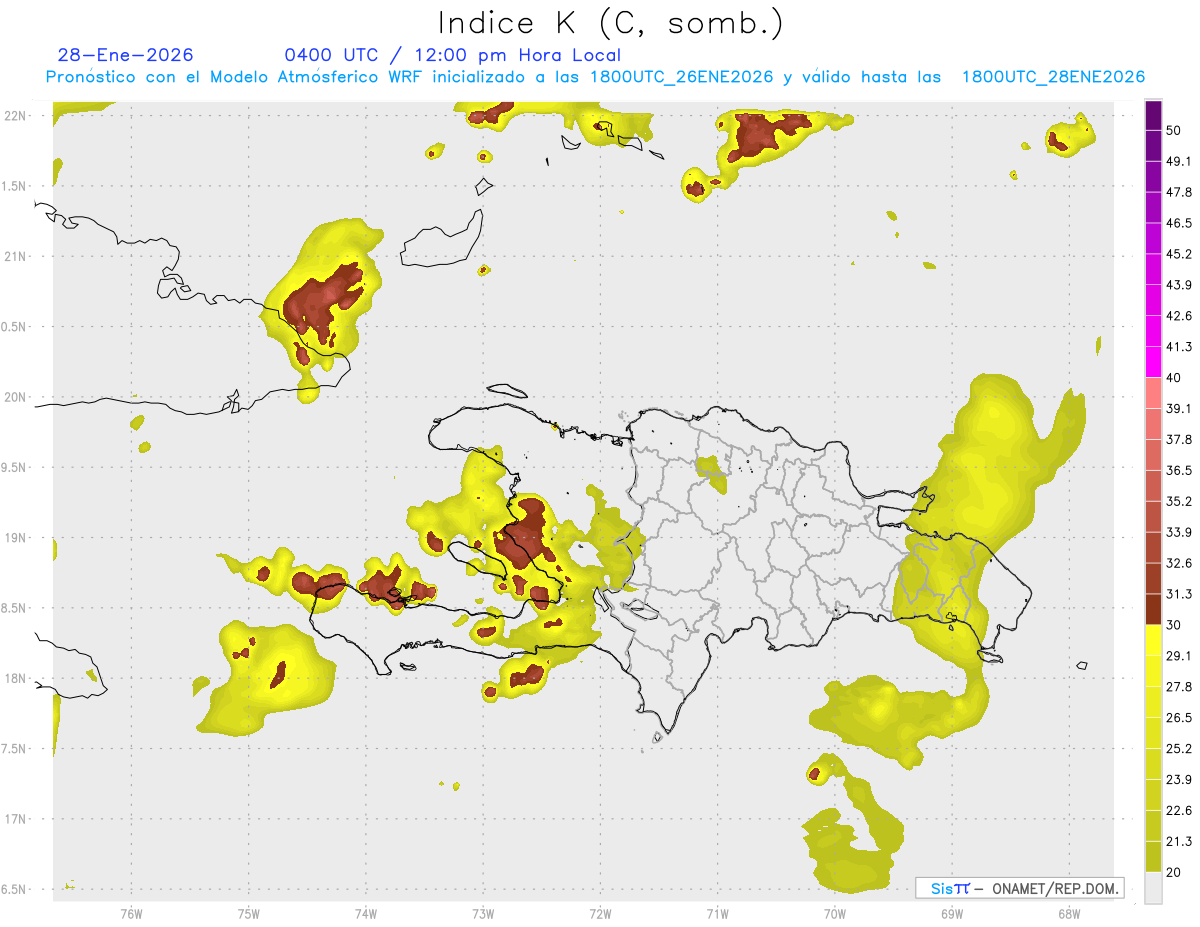Pick the dark purple swatch above 50
1200x927 pixels.
1153,115
